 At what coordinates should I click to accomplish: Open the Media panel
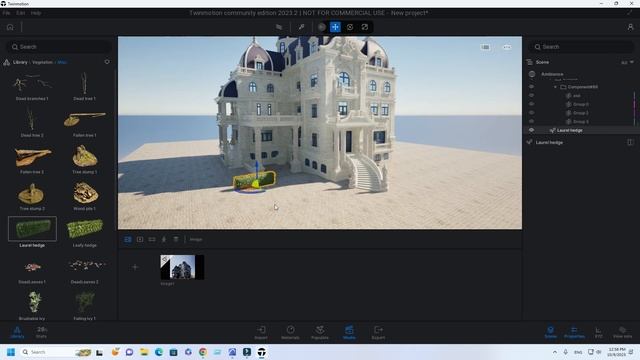349,333
